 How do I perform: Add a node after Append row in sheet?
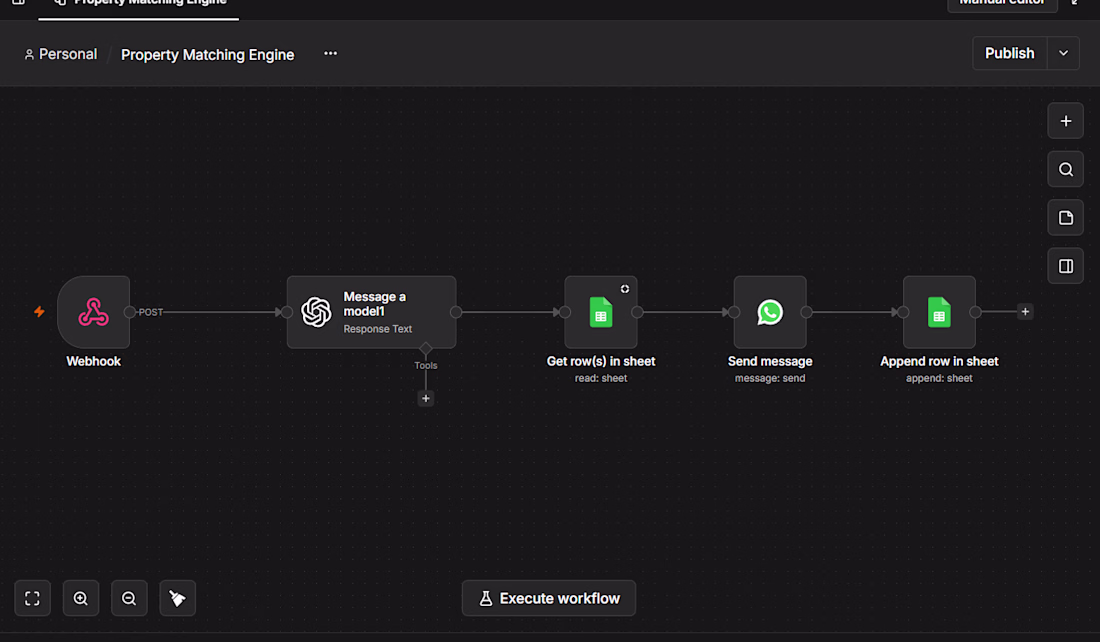(x=1025, y=312)
